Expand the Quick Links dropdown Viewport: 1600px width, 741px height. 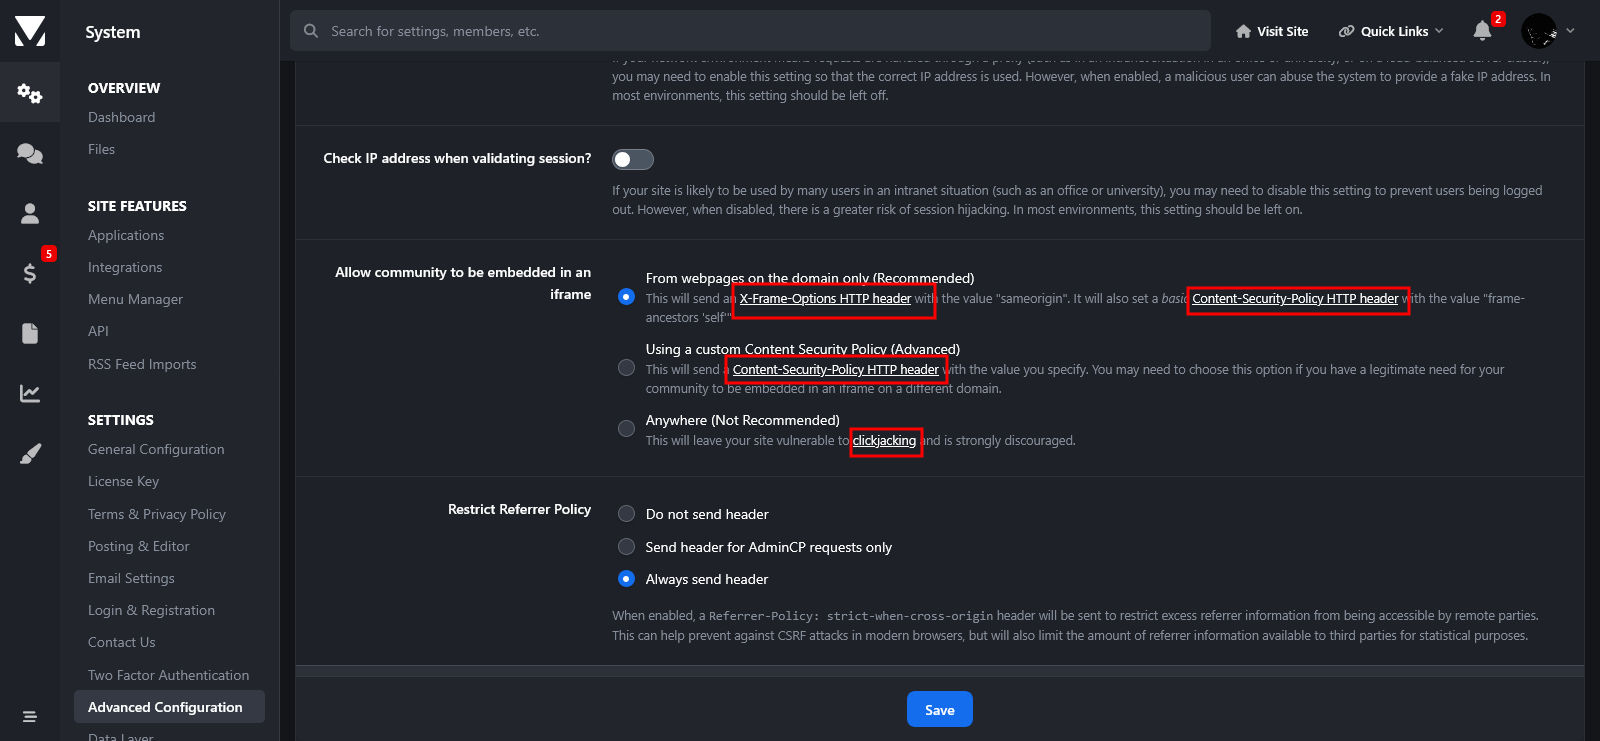(x=1391, y=31)
